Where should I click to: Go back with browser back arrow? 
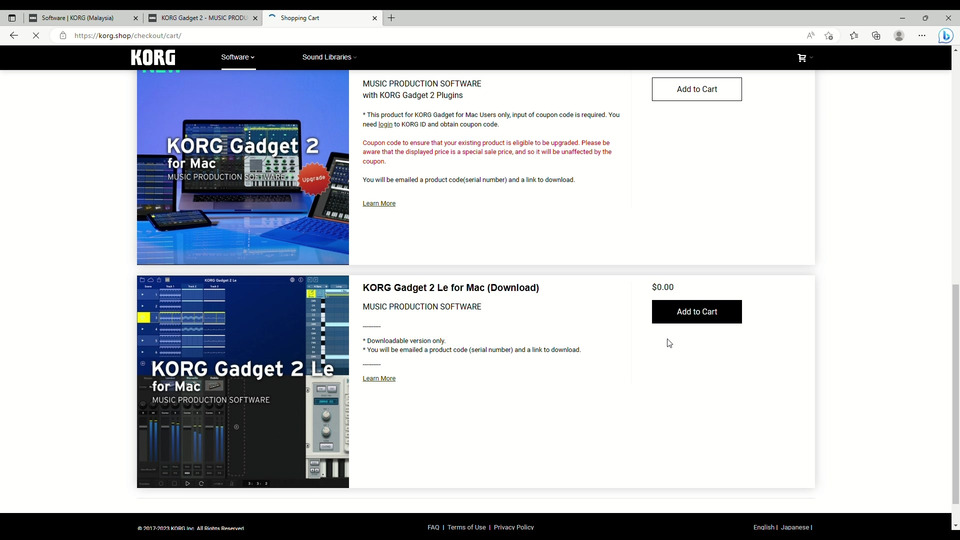pos(14,36)
